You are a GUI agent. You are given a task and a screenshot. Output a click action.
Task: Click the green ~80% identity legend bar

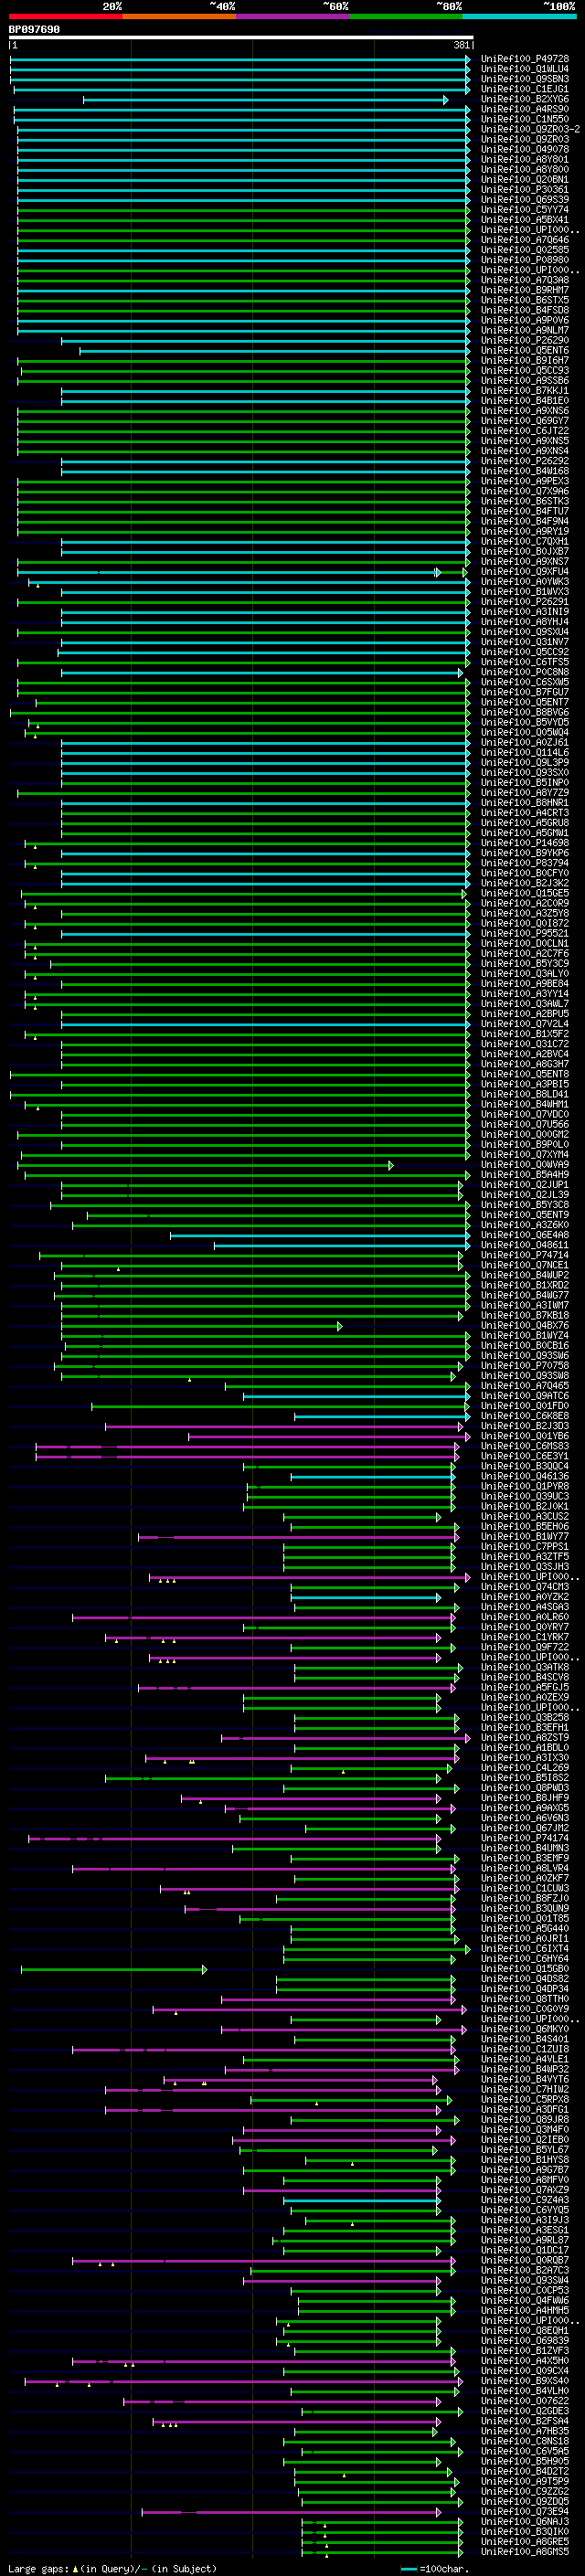(x=406, y=17)
